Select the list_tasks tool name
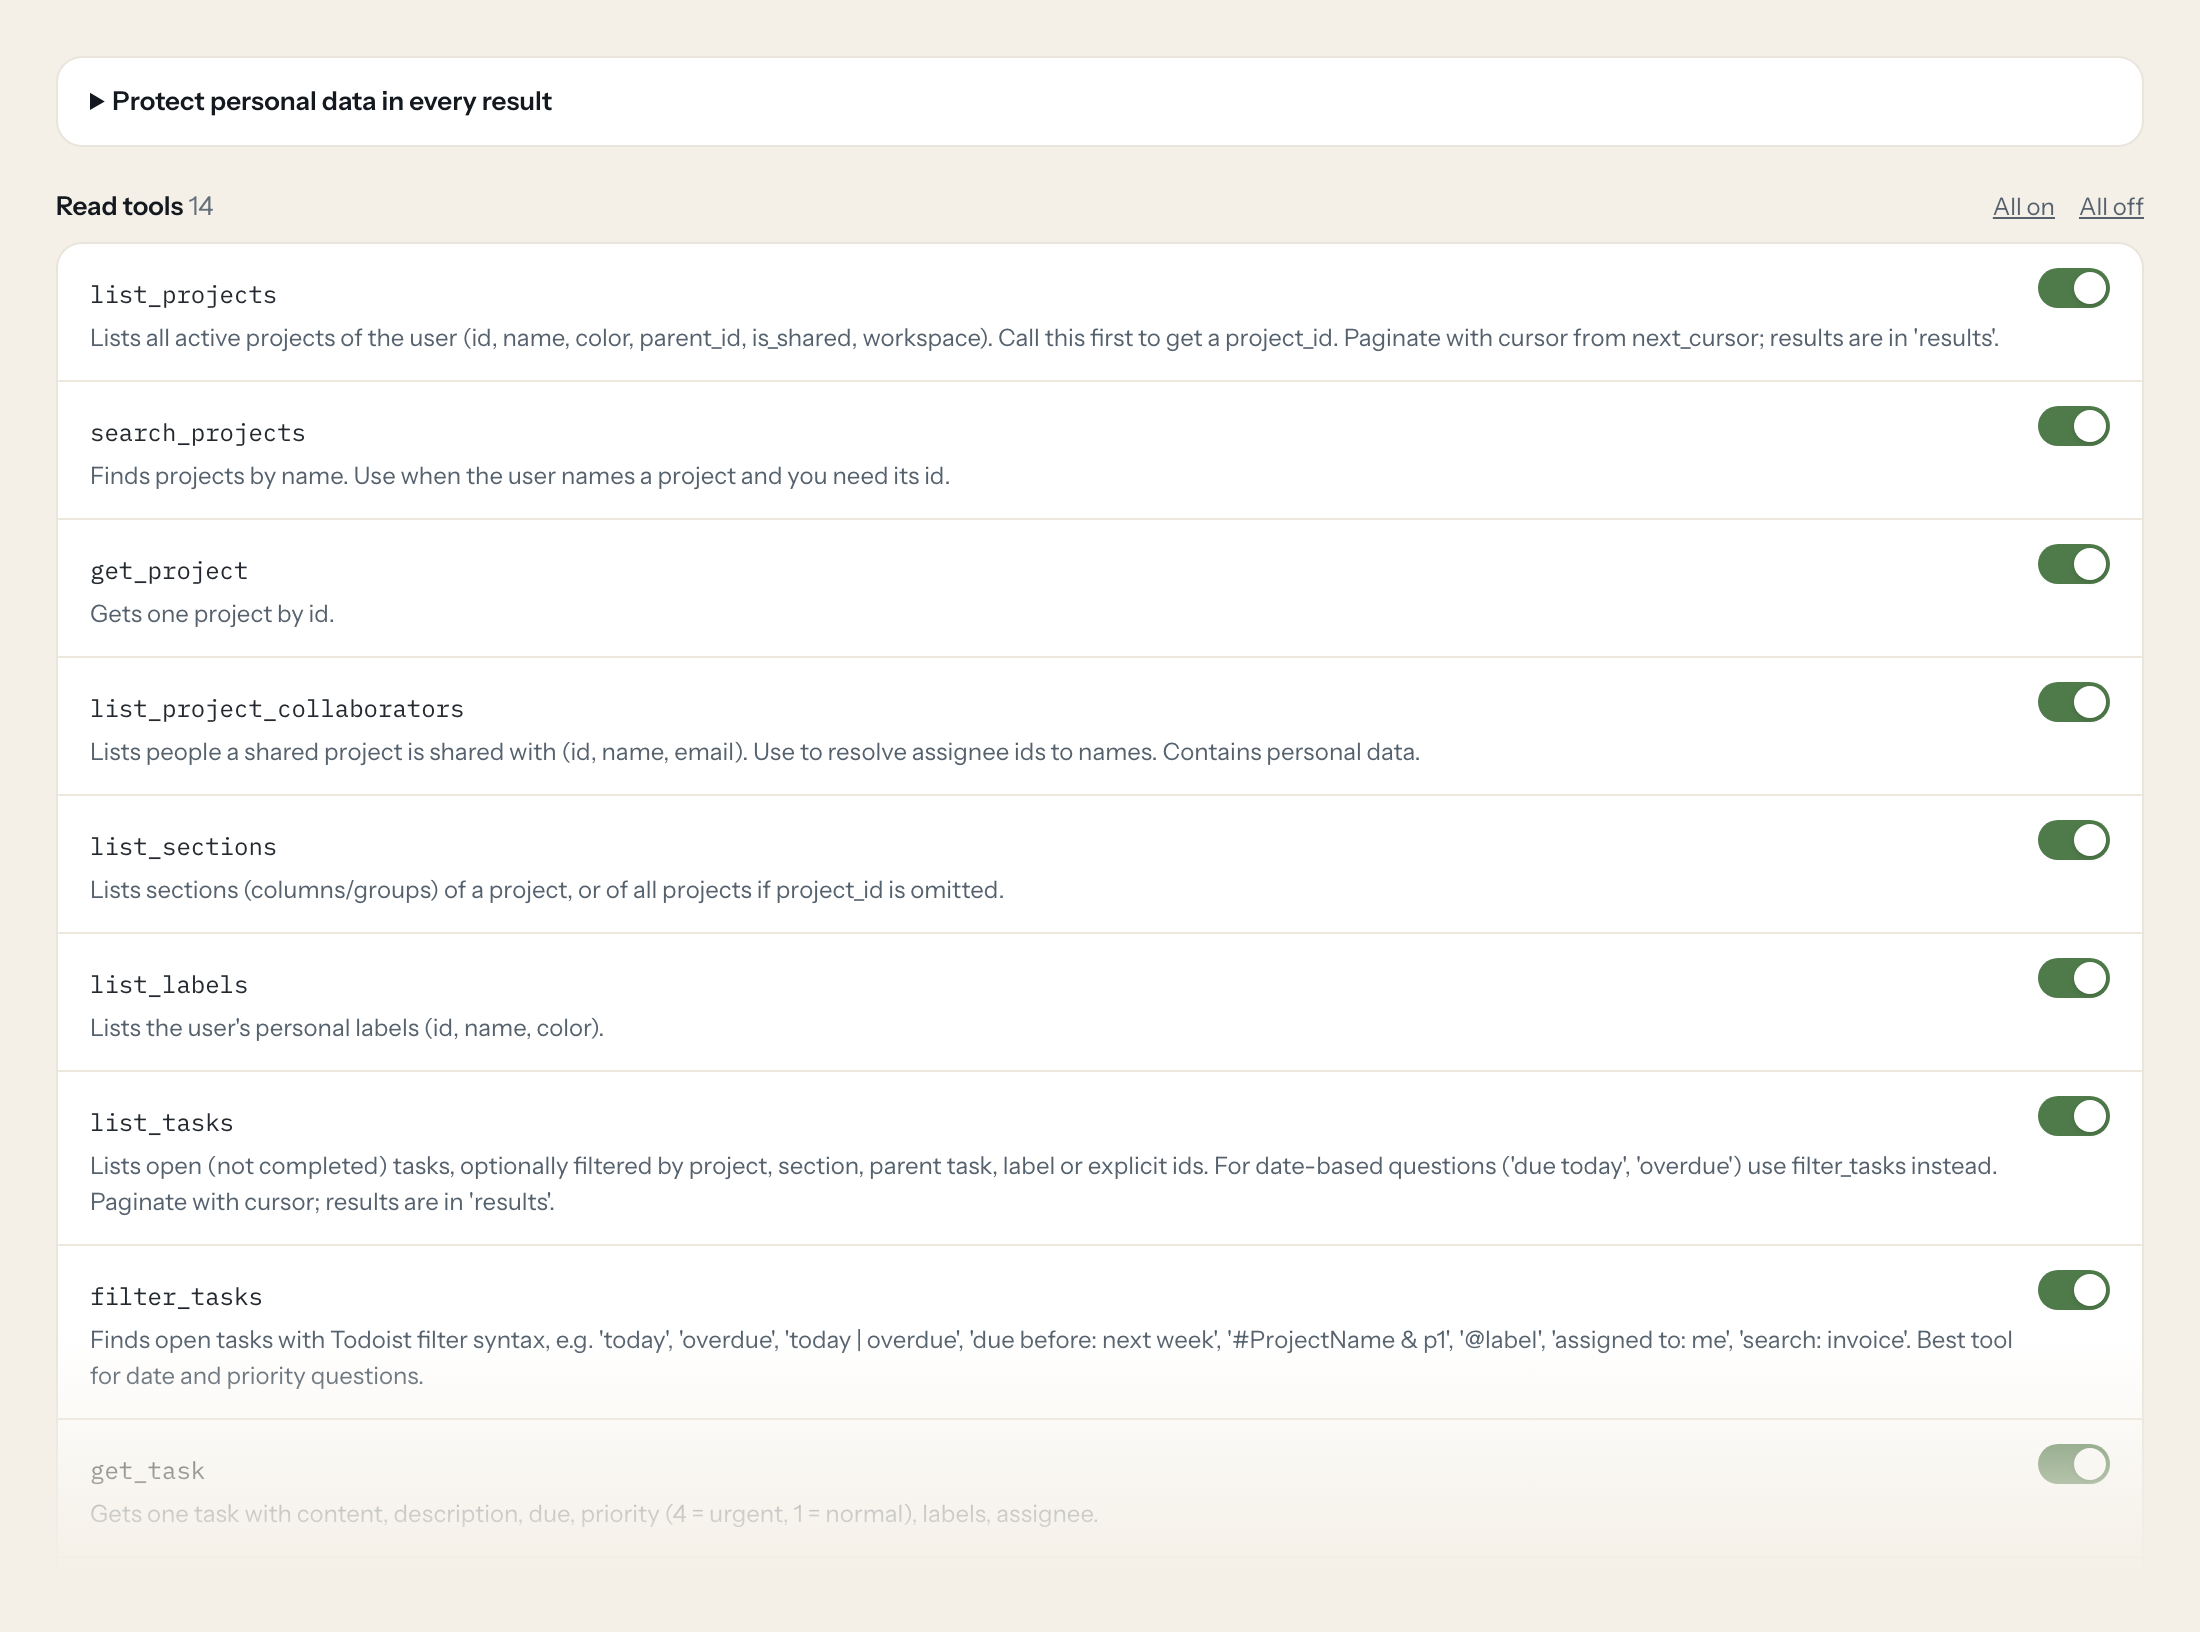Viewport: 2200px width, 1632px height. pos(161,1123)
